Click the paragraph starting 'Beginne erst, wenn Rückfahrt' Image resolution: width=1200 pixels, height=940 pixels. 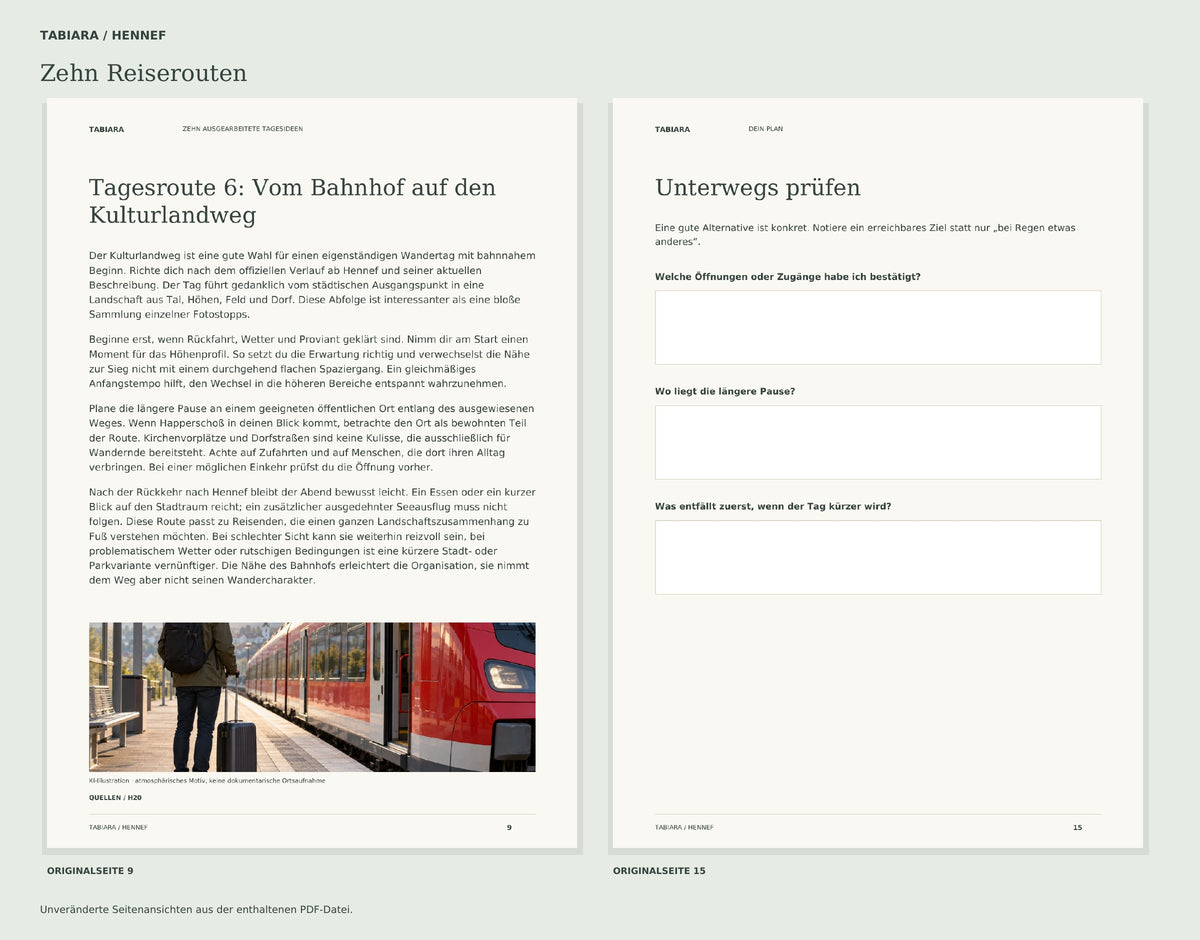tap(312, 362)
